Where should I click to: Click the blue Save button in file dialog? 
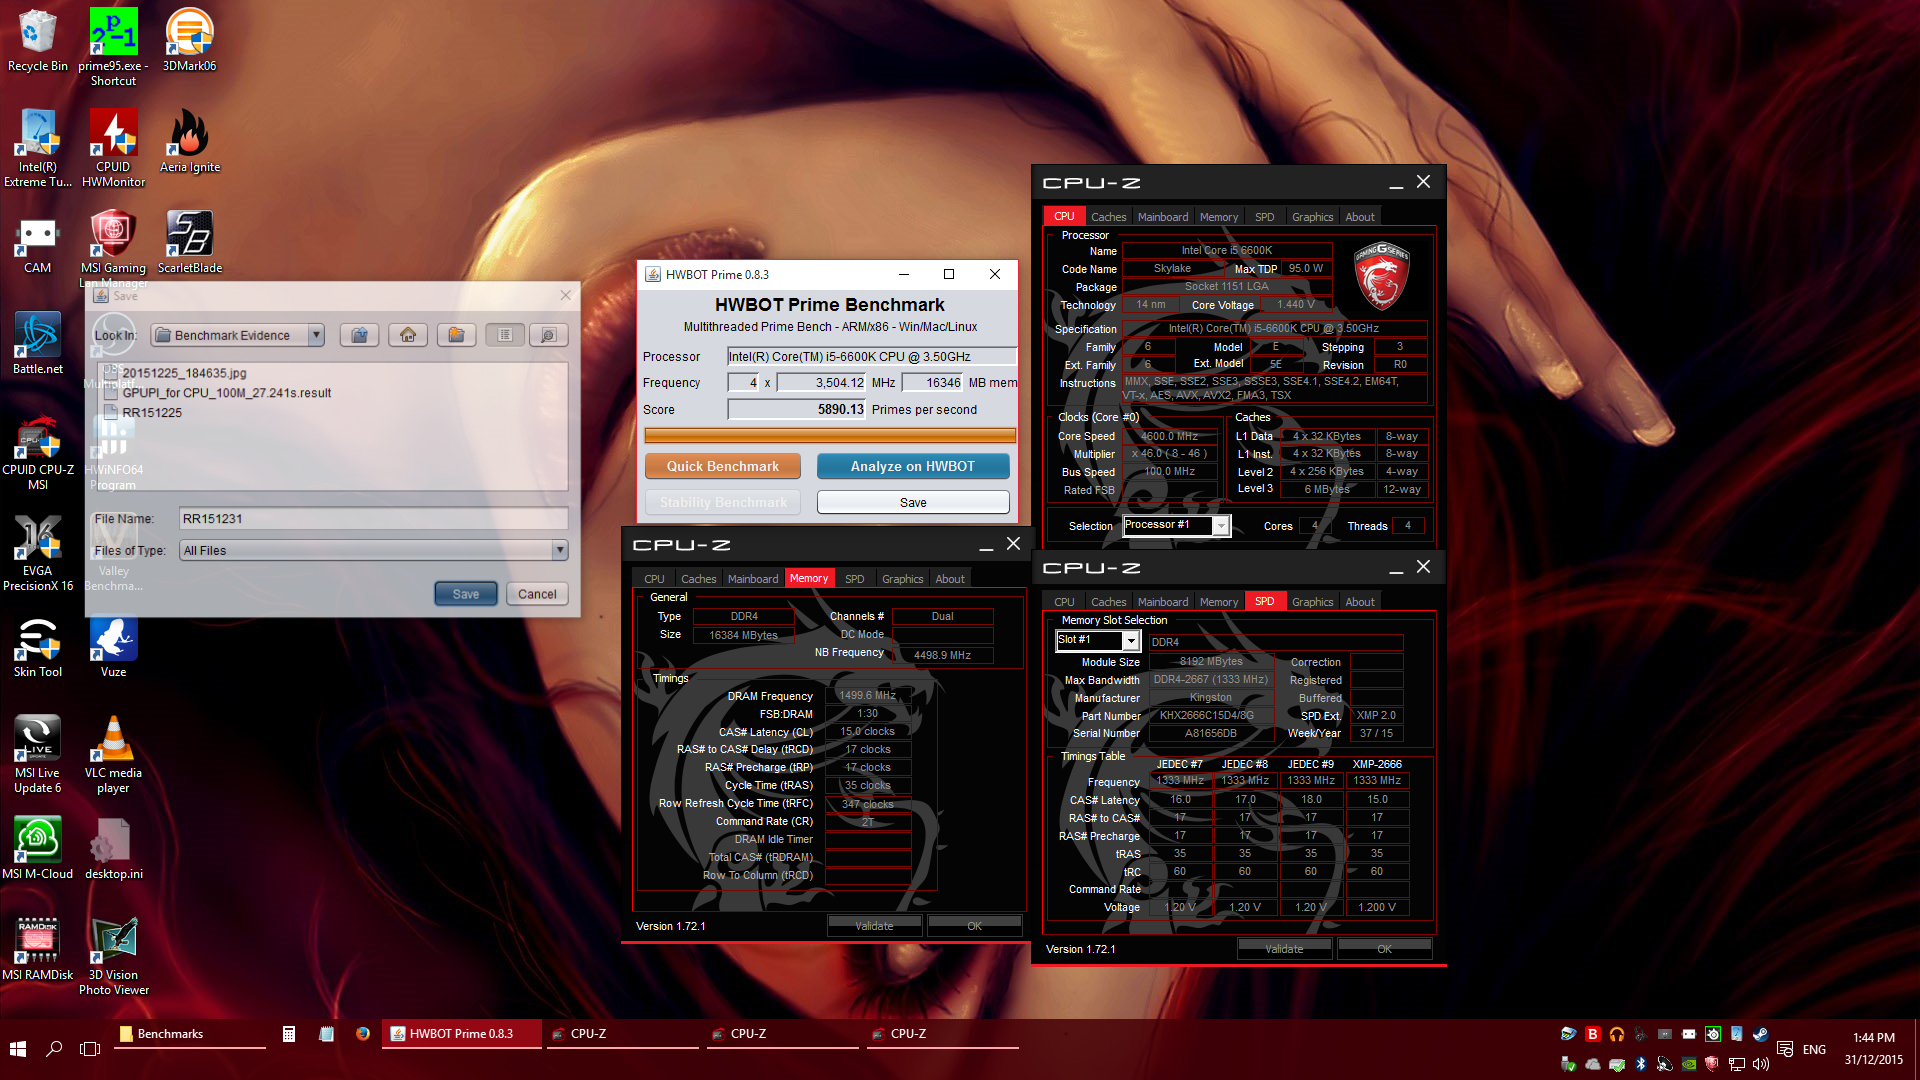(466, 594)
